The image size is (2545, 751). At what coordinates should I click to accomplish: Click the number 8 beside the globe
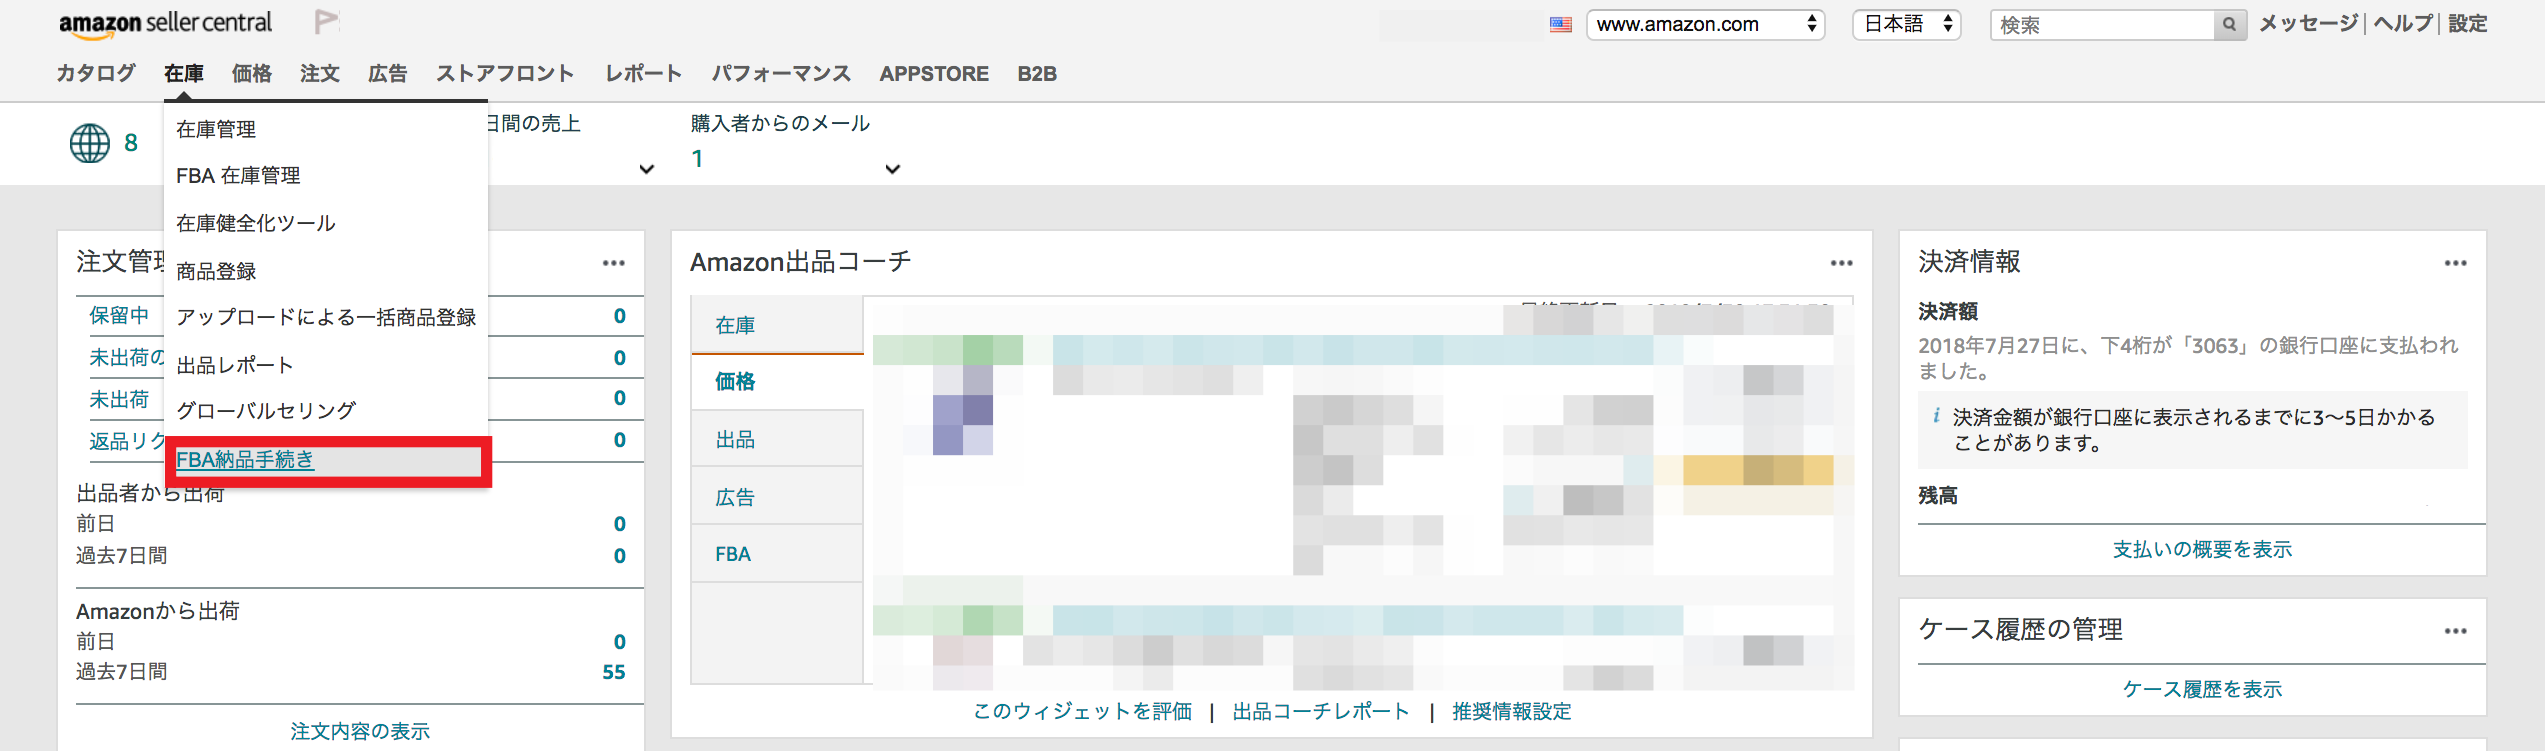click(x=130, y=143)
